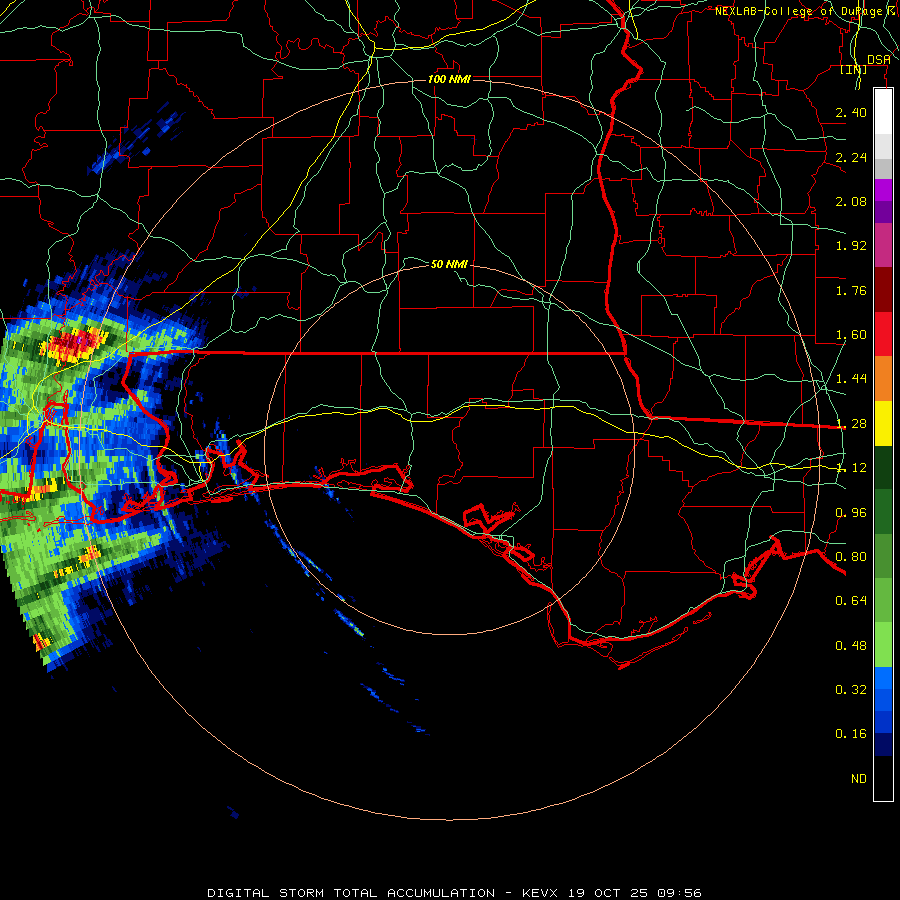Select the 1.92 legend value

click(851, 246)
